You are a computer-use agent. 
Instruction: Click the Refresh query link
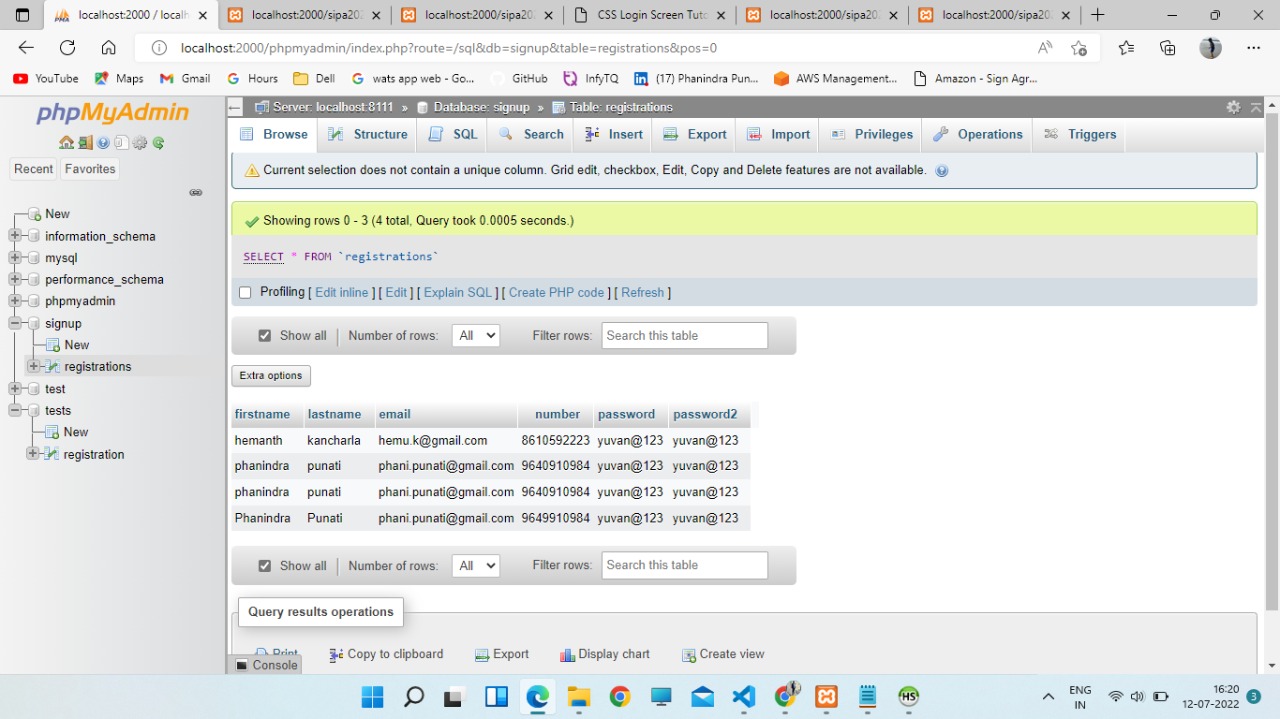(x=643, y=293)
